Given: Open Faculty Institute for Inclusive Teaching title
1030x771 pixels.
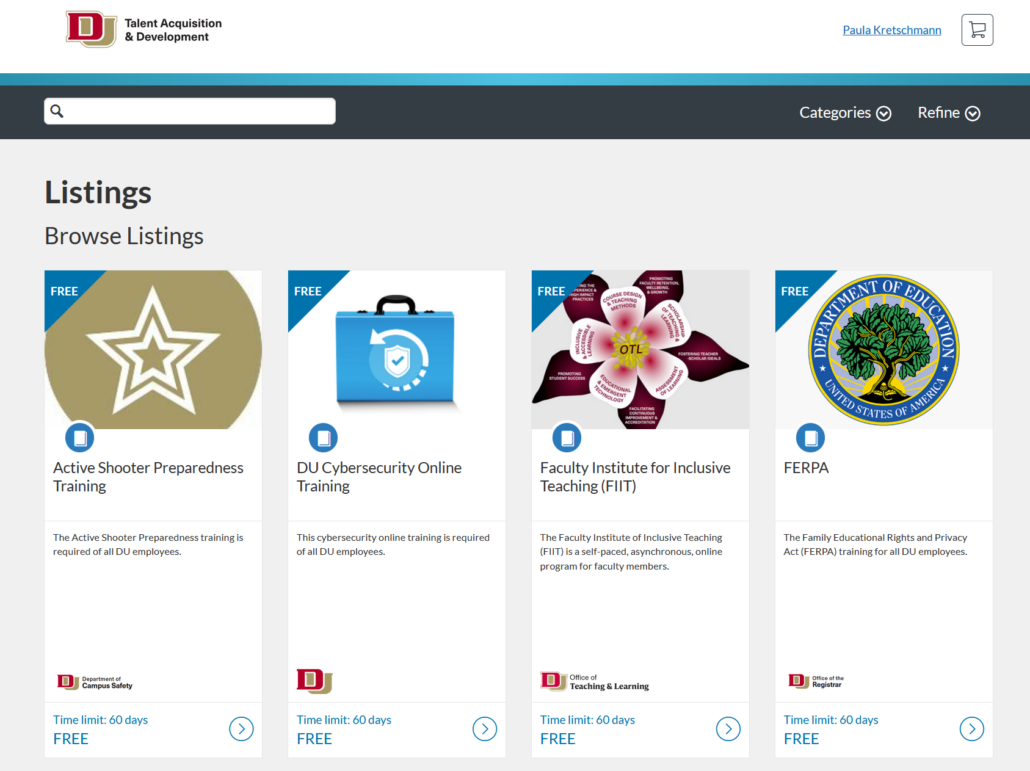Looking at the screenshot, I should pos(635,477).
